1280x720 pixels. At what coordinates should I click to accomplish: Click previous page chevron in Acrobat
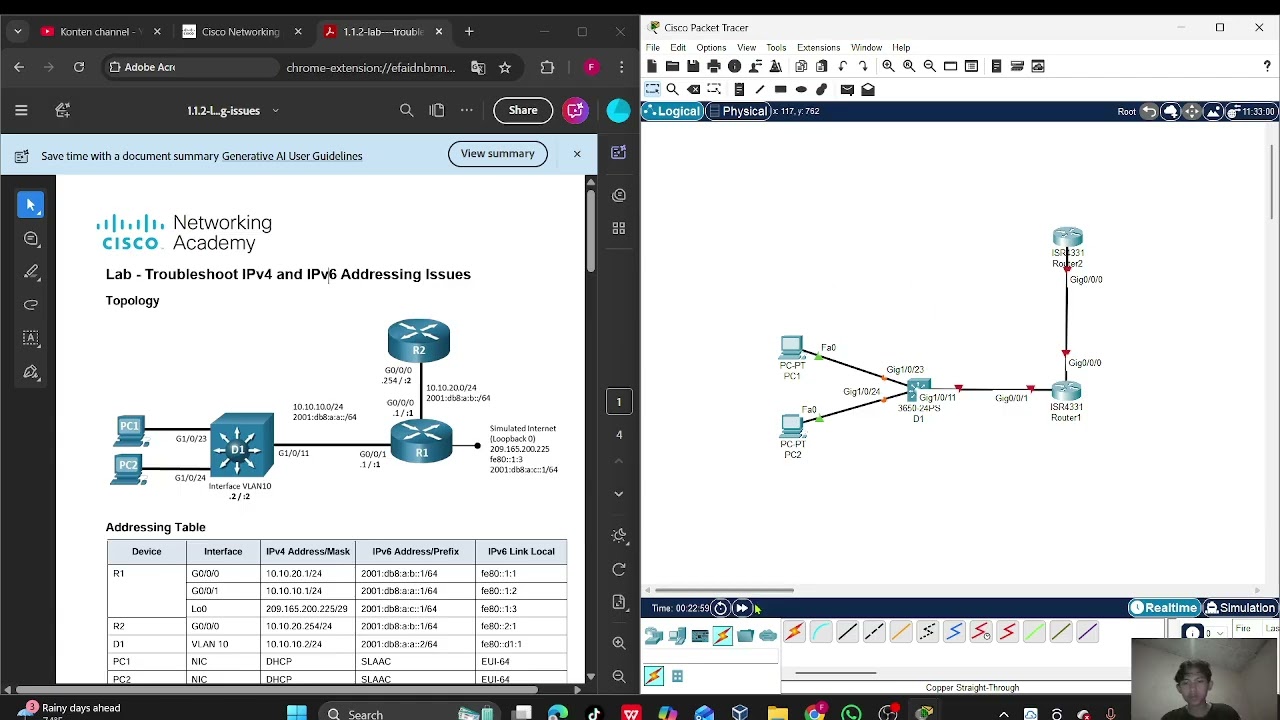pyautogui.click(x=618, y=461)
